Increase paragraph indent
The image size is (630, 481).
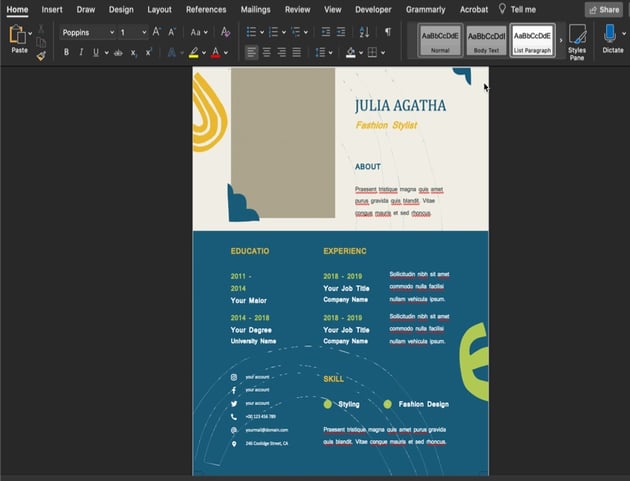[x=341, y=32]
